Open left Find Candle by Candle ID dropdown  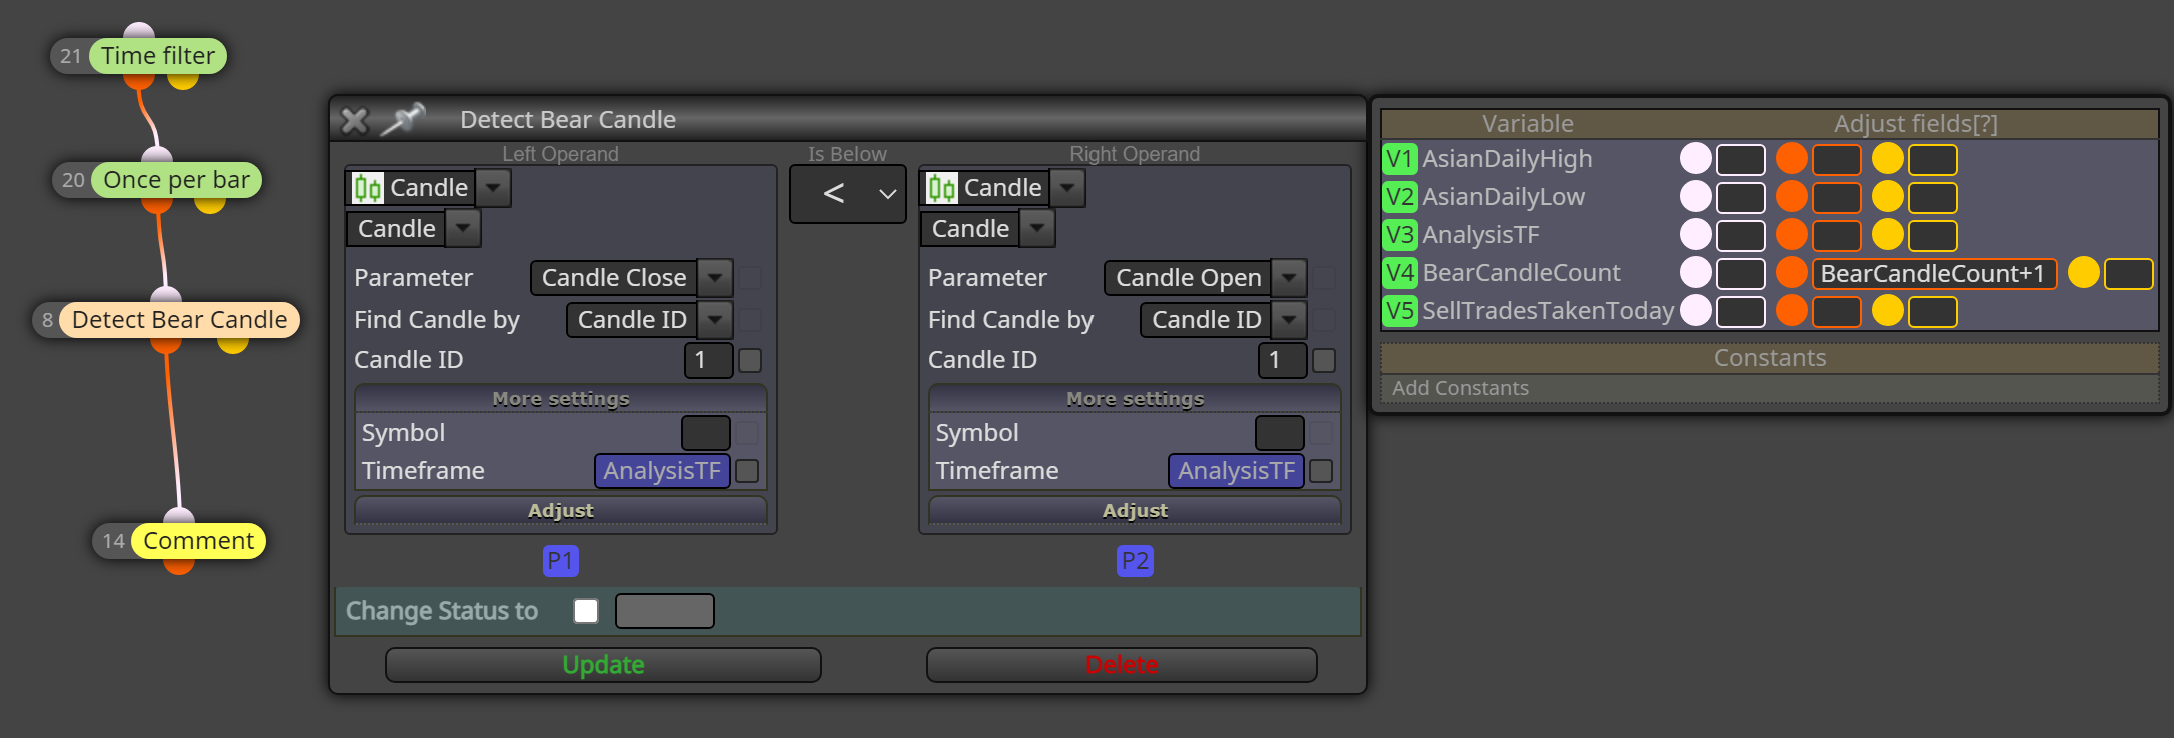click(x=715, y=320)
